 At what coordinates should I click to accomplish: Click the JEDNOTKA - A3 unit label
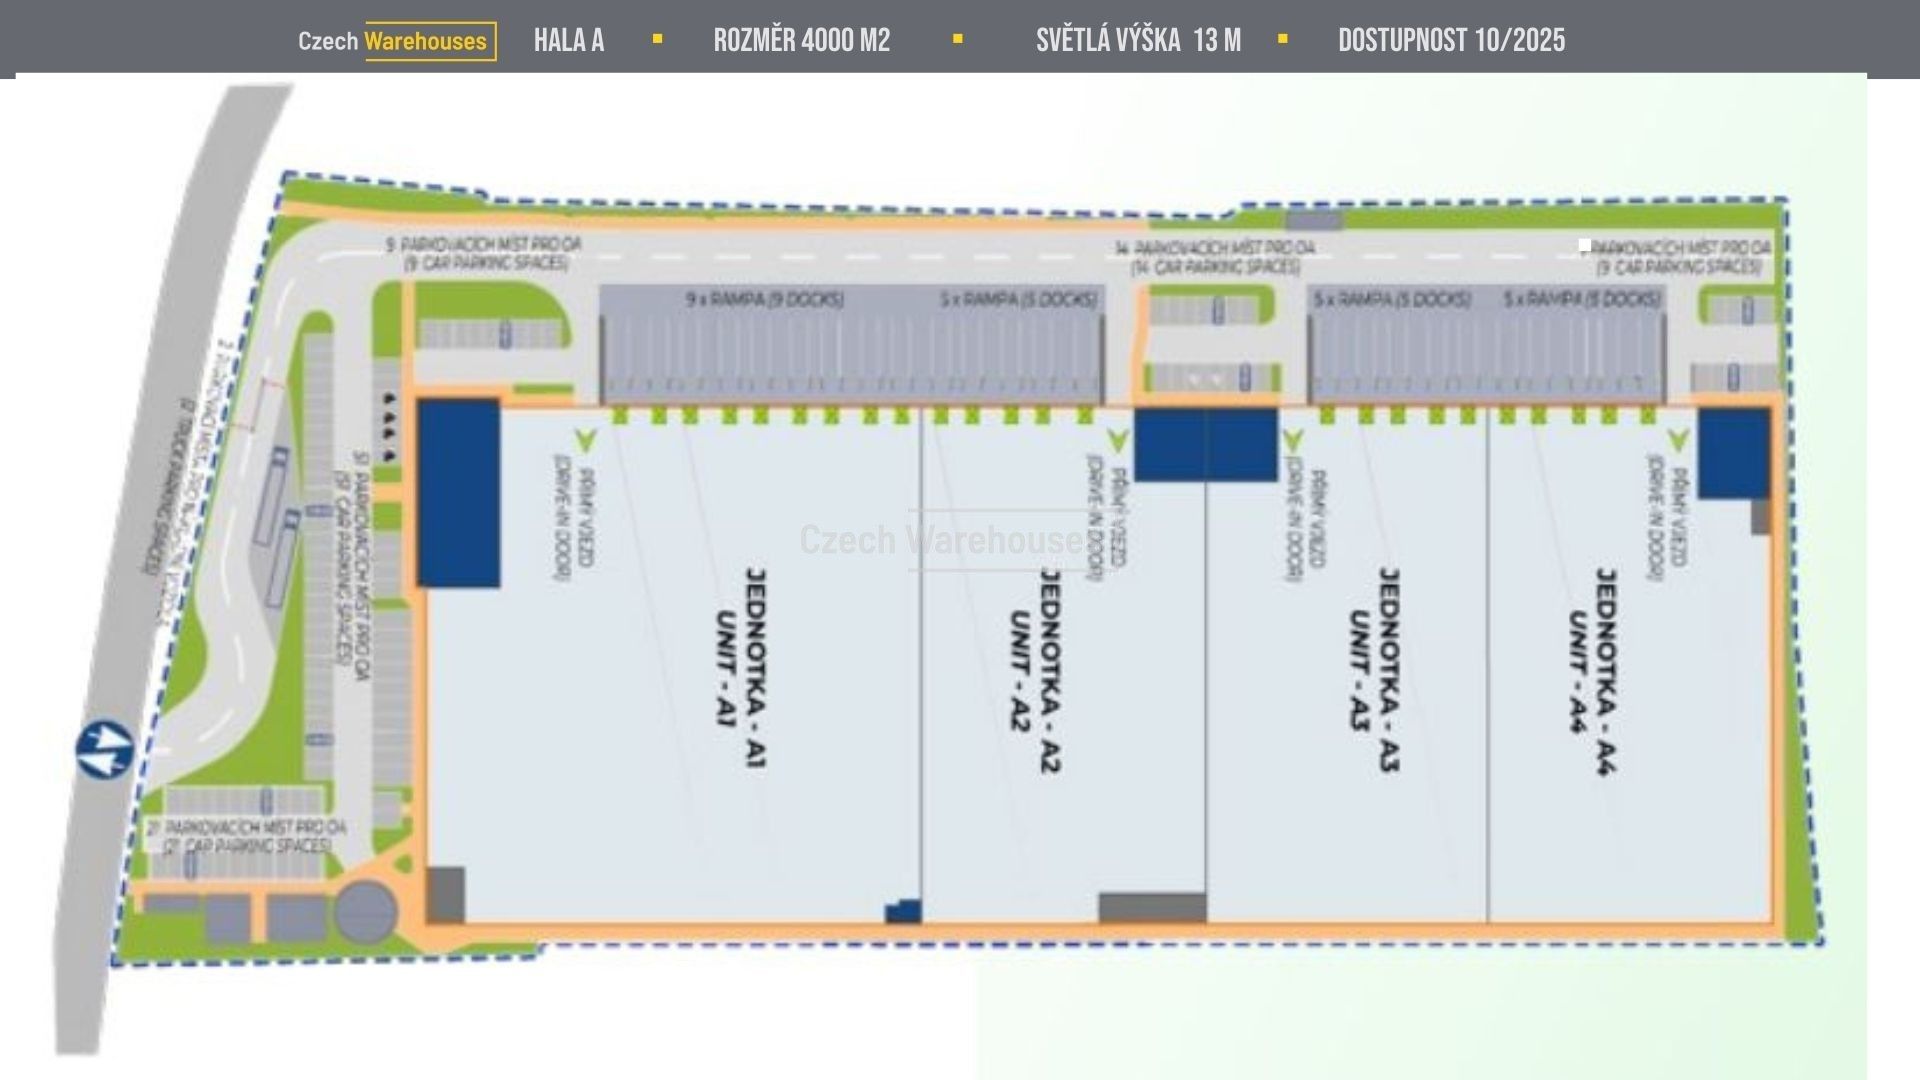pos(1388,670)
